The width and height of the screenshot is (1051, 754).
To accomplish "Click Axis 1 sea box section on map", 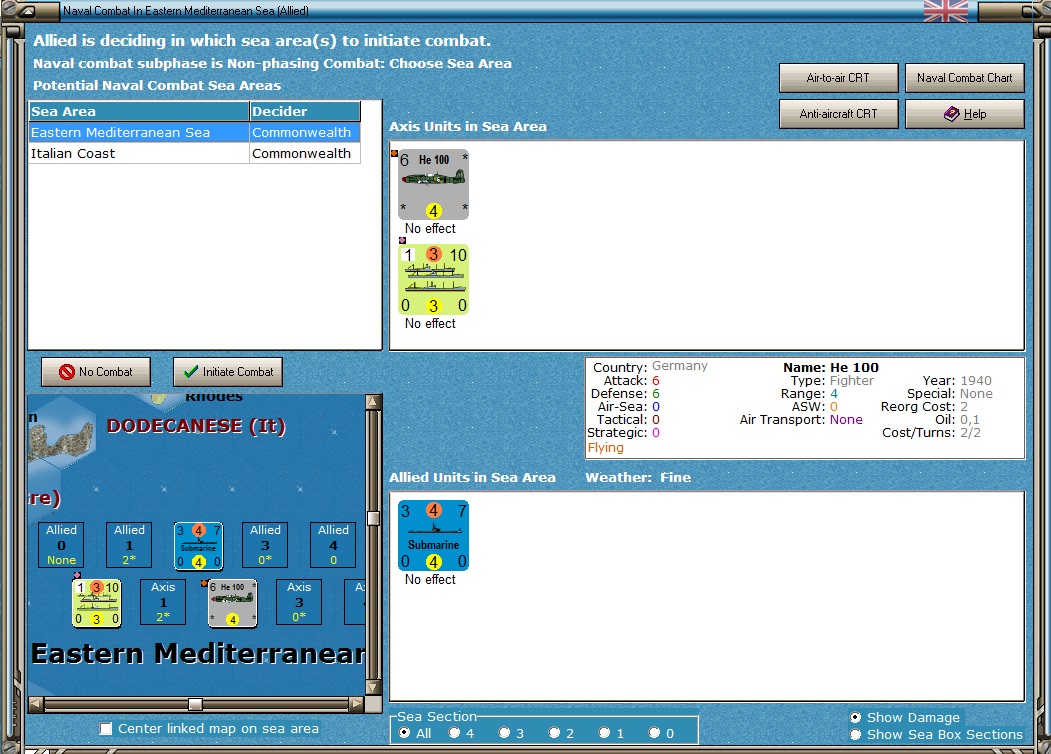I will pos(163,602).
